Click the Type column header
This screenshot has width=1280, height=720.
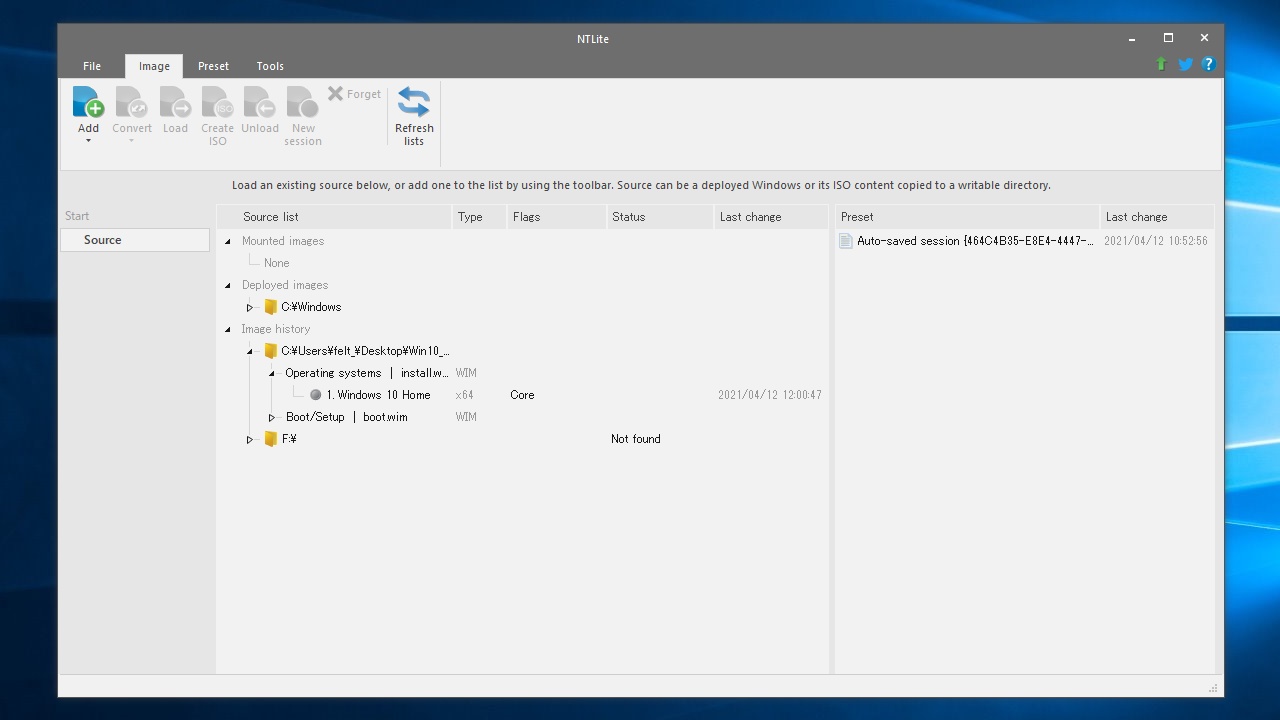pos(479,217)
